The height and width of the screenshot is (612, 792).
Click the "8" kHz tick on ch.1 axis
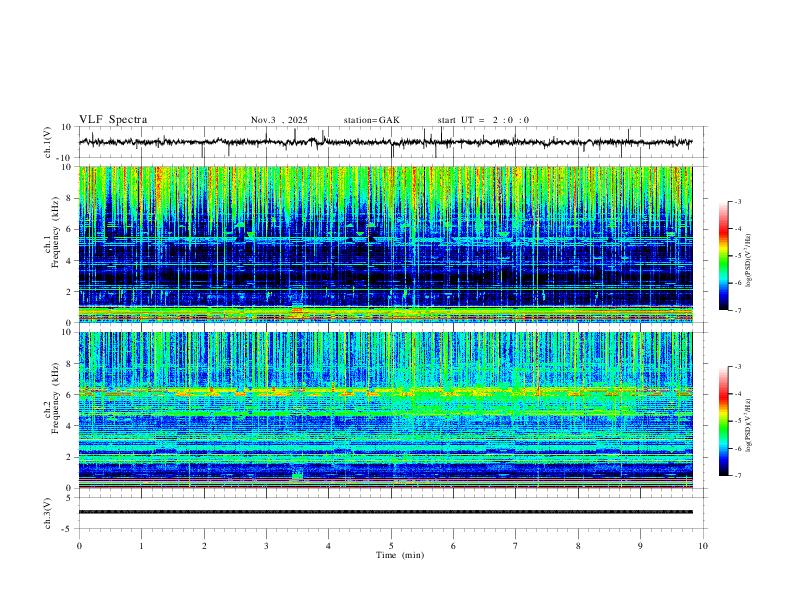tap(70, 198)
